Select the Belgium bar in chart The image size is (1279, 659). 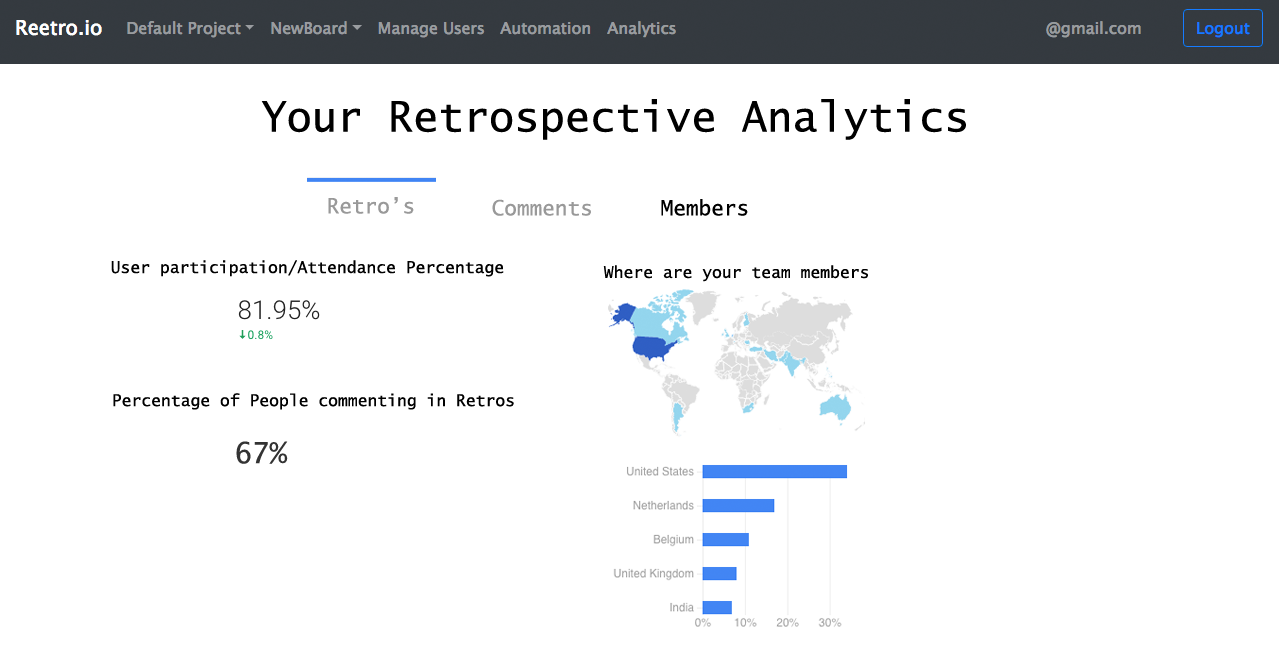(725, 540)
